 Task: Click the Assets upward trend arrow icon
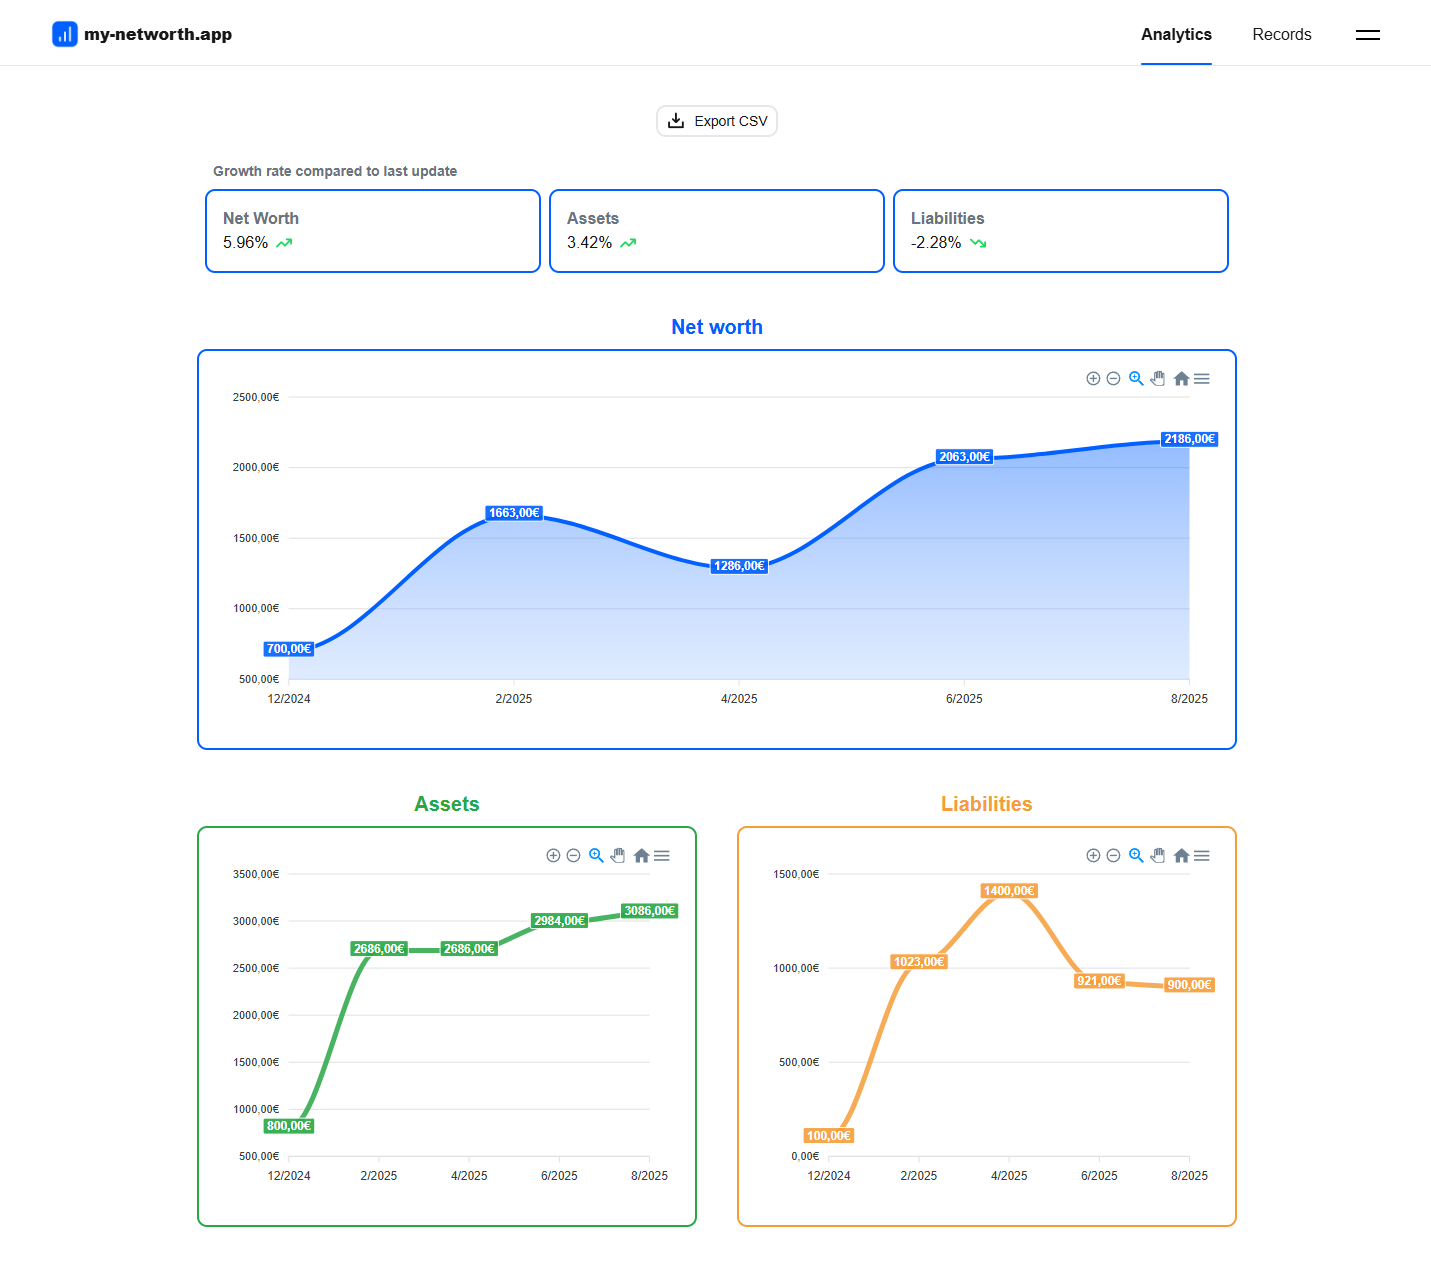pyautogui.click(x=628, y=243)
